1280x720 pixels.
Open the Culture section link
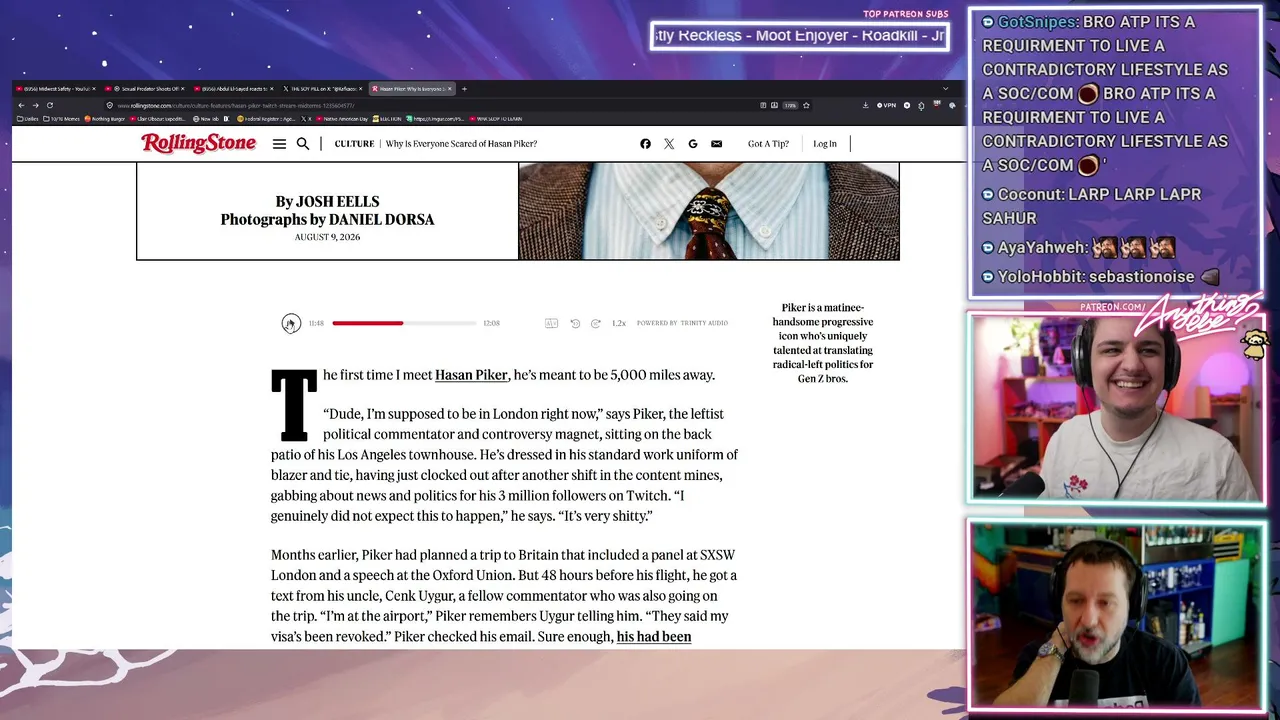[354, 144]
